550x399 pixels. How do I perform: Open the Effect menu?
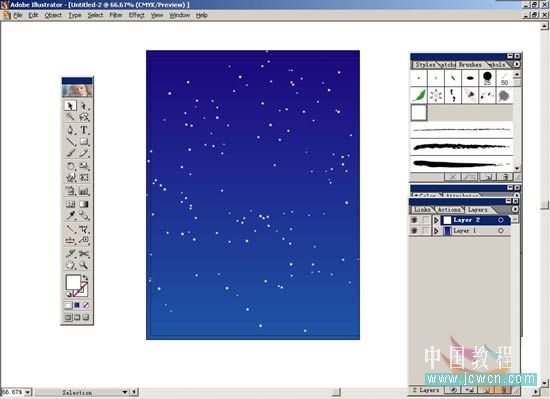coord(136,15)
